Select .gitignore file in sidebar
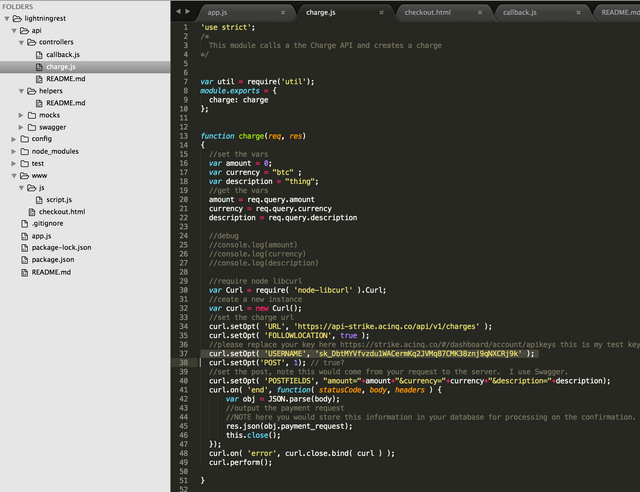Viewport: 640px width, 492px height. 47,223
